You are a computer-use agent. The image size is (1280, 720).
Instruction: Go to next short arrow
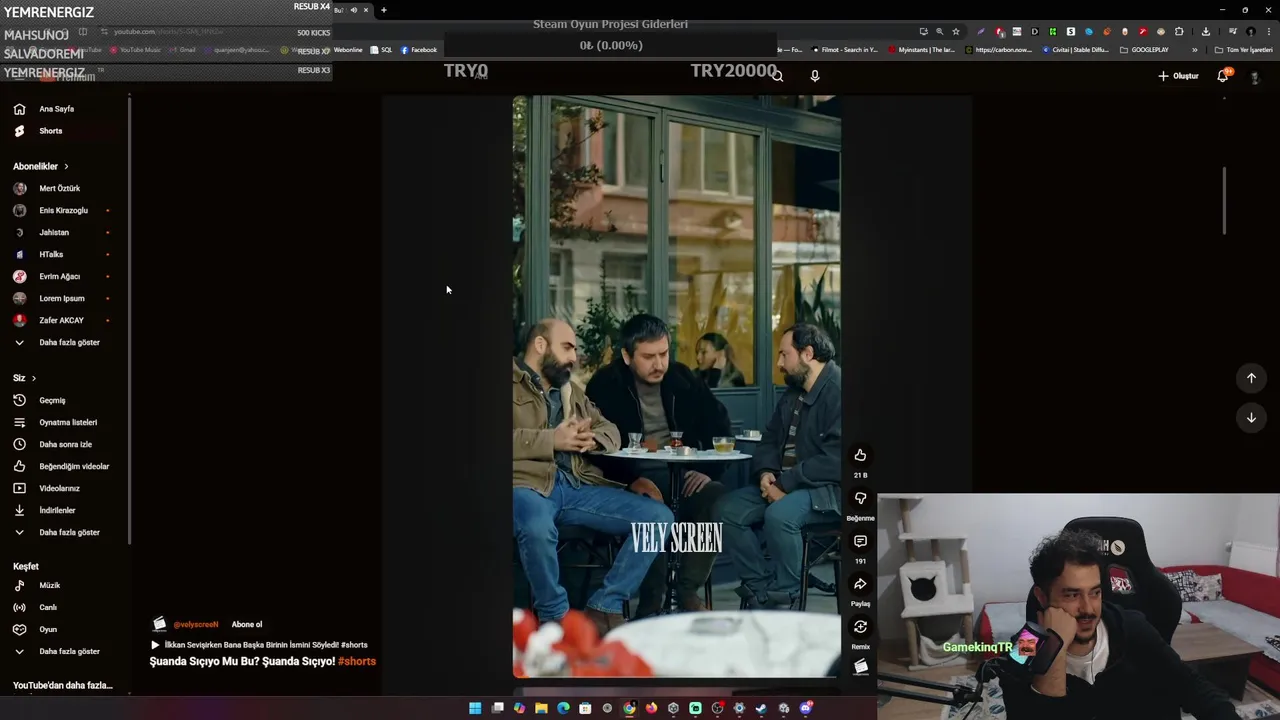click(x=1251, y=418)
